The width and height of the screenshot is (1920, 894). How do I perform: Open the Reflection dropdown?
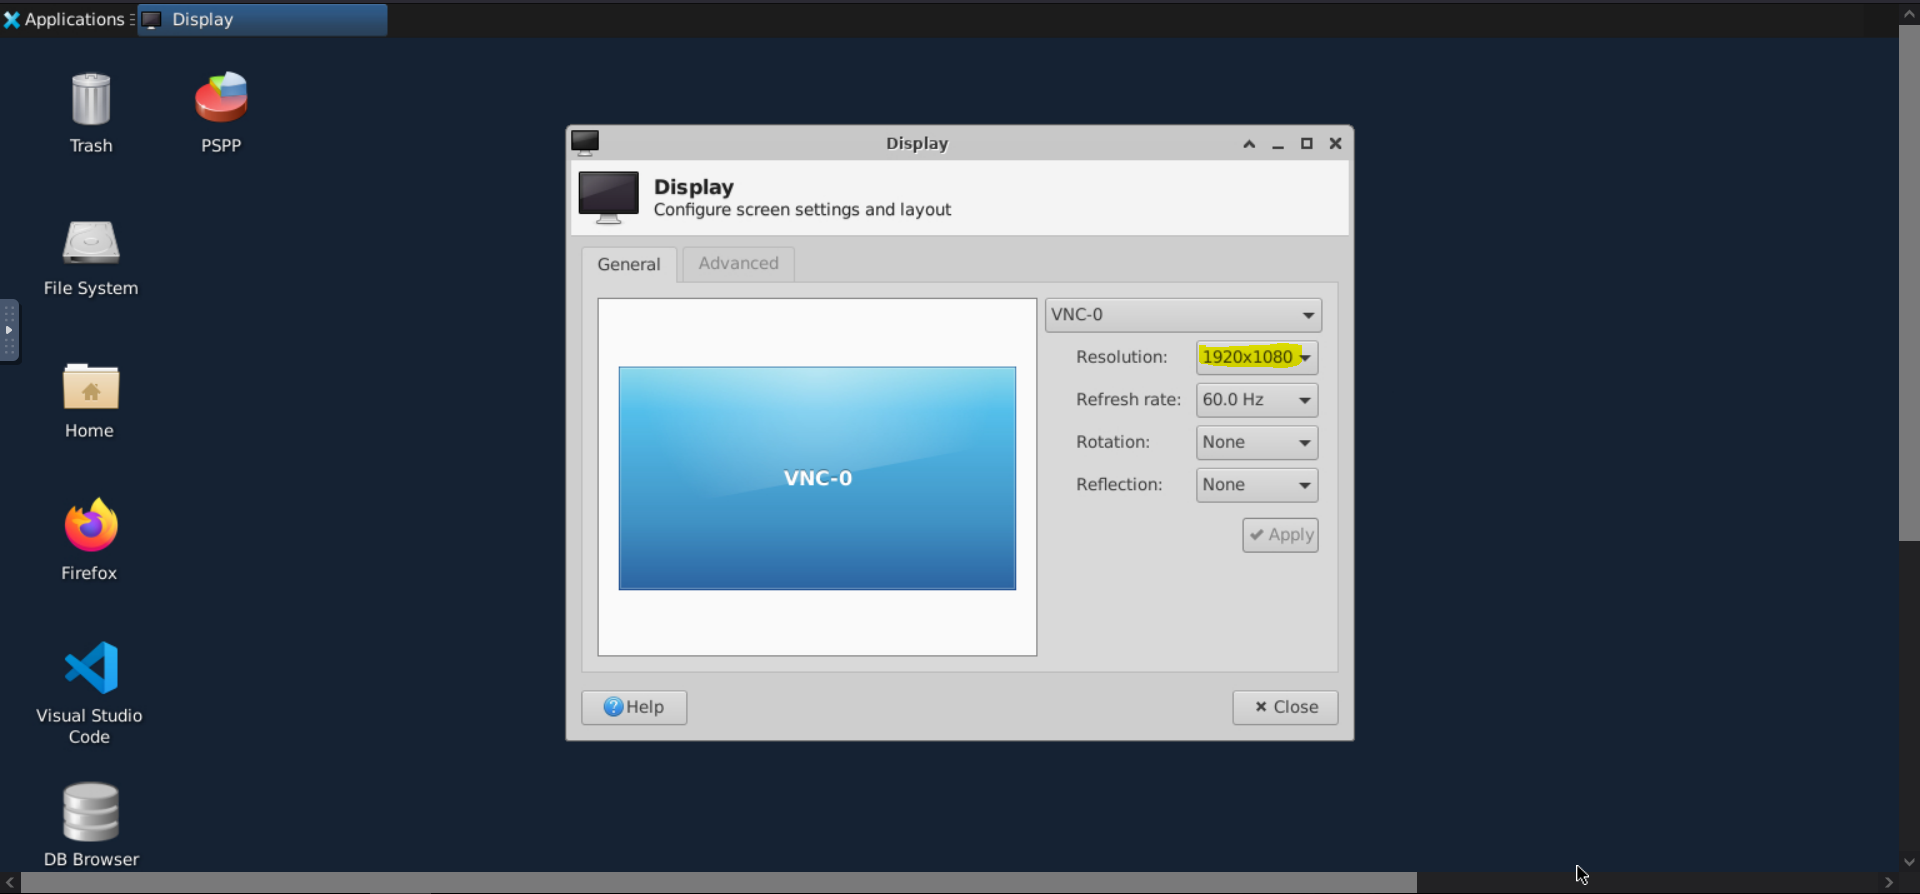coord(1257,485)
